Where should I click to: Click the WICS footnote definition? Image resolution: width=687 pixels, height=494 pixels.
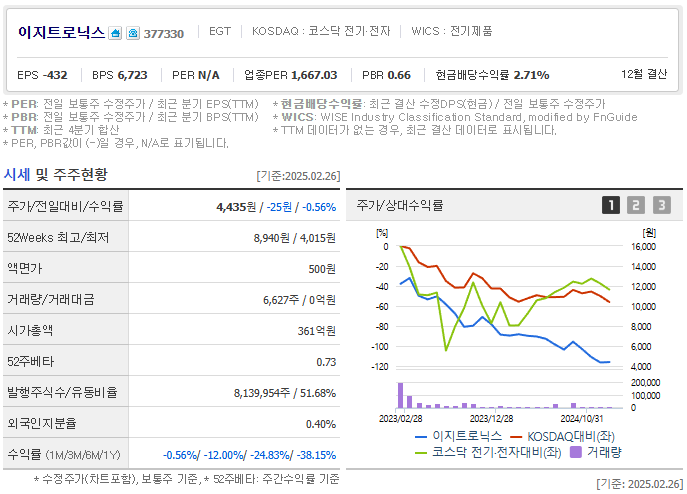coord(455,117)
